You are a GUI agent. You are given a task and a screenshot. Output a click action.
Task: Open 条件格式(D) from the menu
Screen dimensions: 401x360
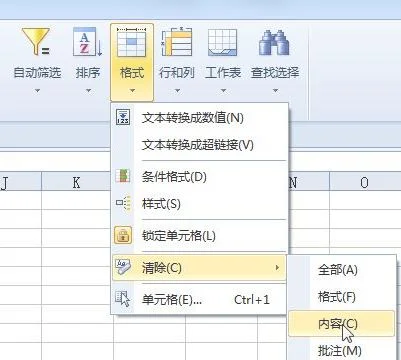[199, 176]
